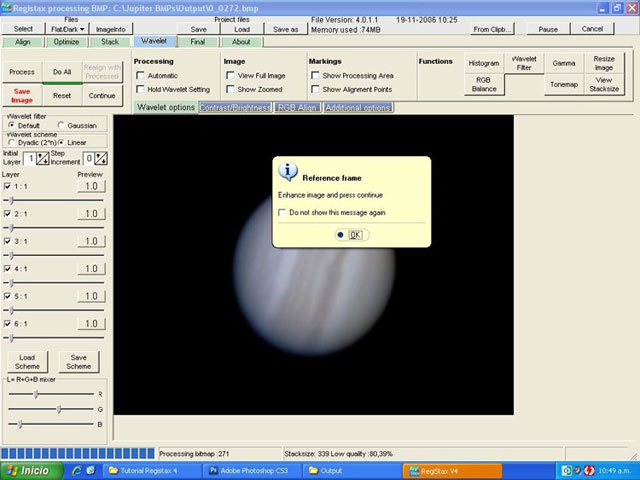Switch to the Final tab

(198, 42)
